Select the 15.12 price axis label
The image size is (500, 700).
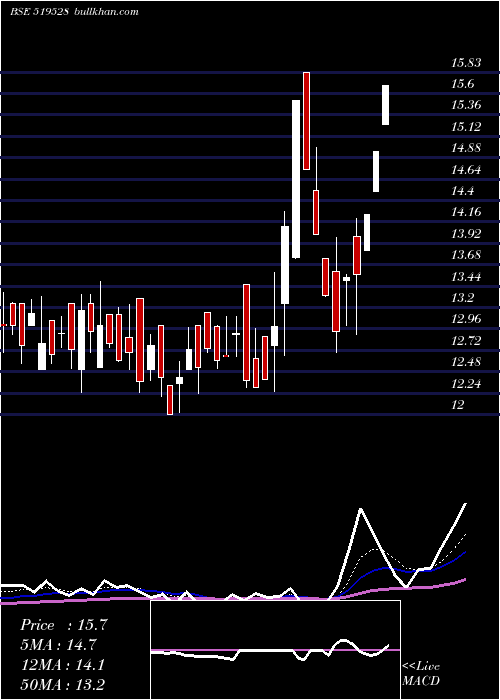pos(466,127)
